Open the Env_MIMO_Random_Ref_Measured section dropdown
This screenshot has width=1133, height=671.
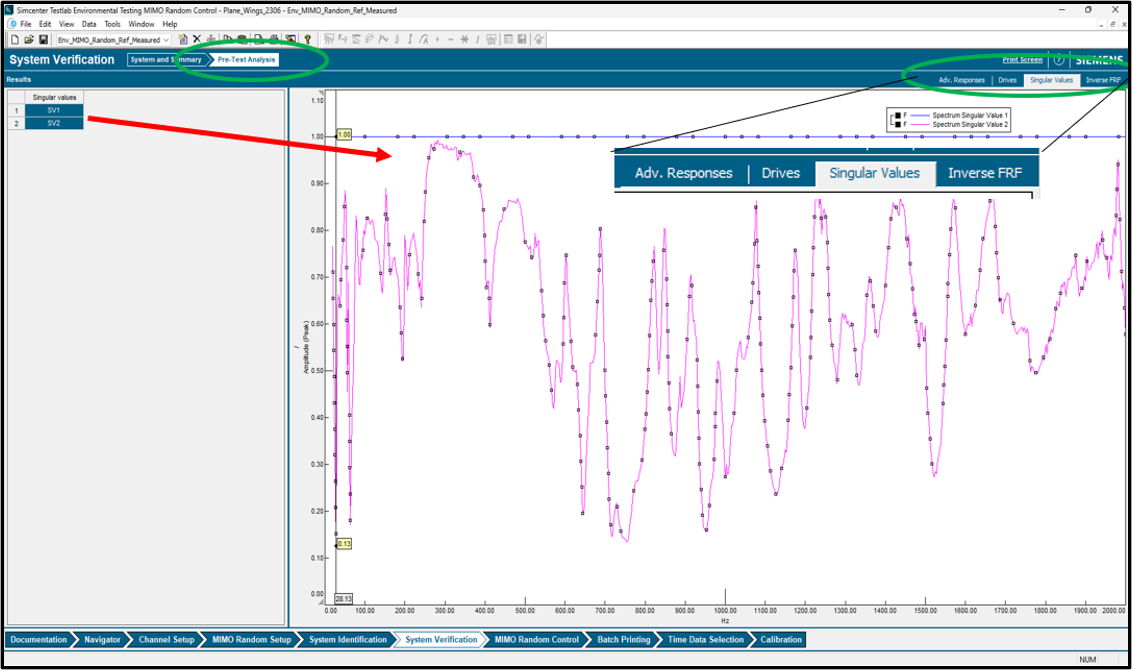tap(166, 40)
